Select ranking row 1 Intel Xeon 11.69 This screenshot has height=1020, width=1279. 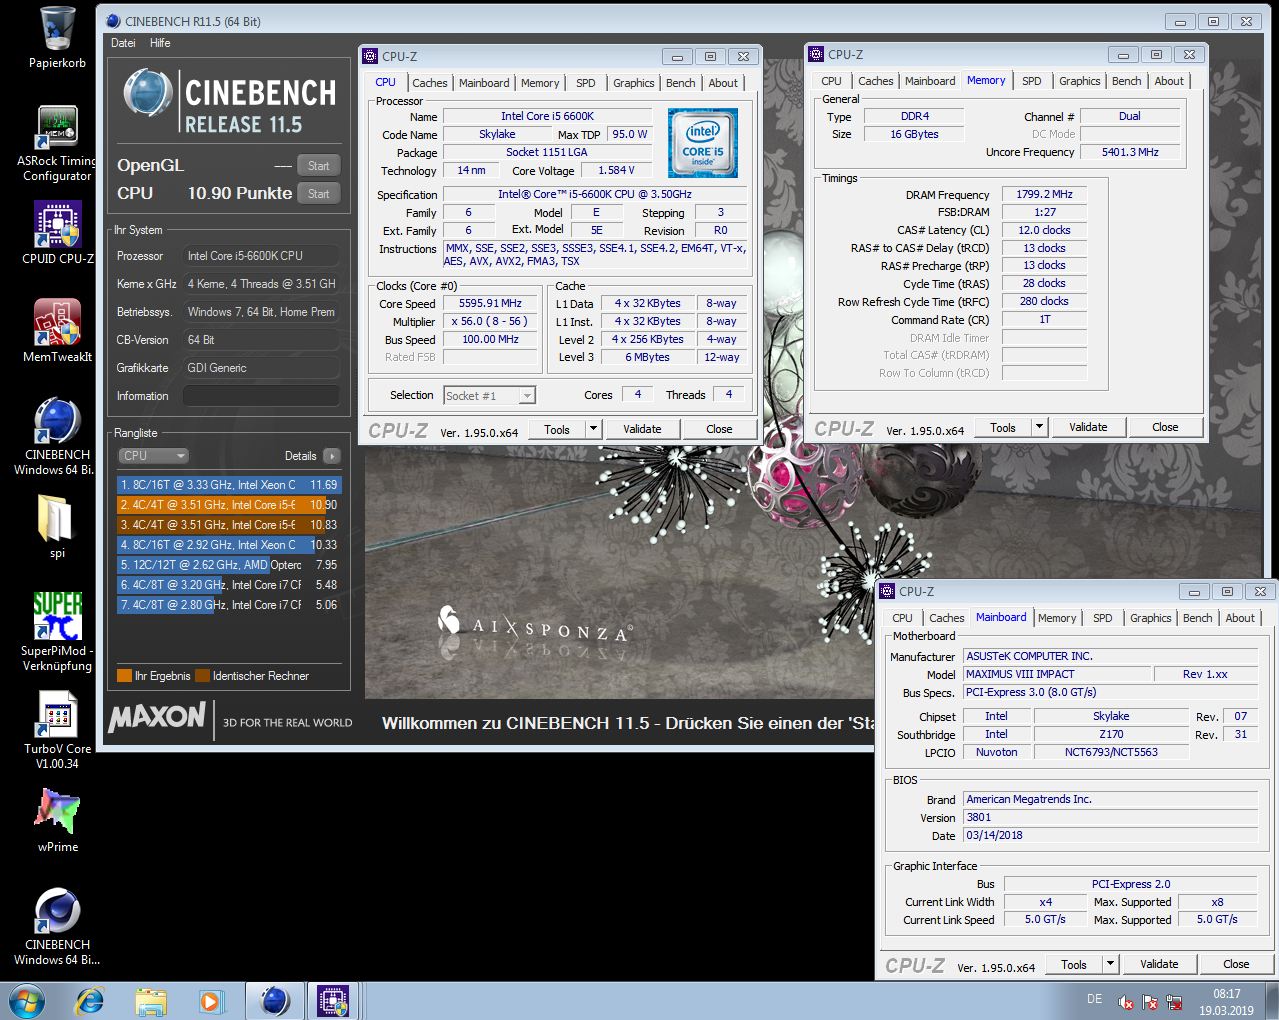point(229,485)
